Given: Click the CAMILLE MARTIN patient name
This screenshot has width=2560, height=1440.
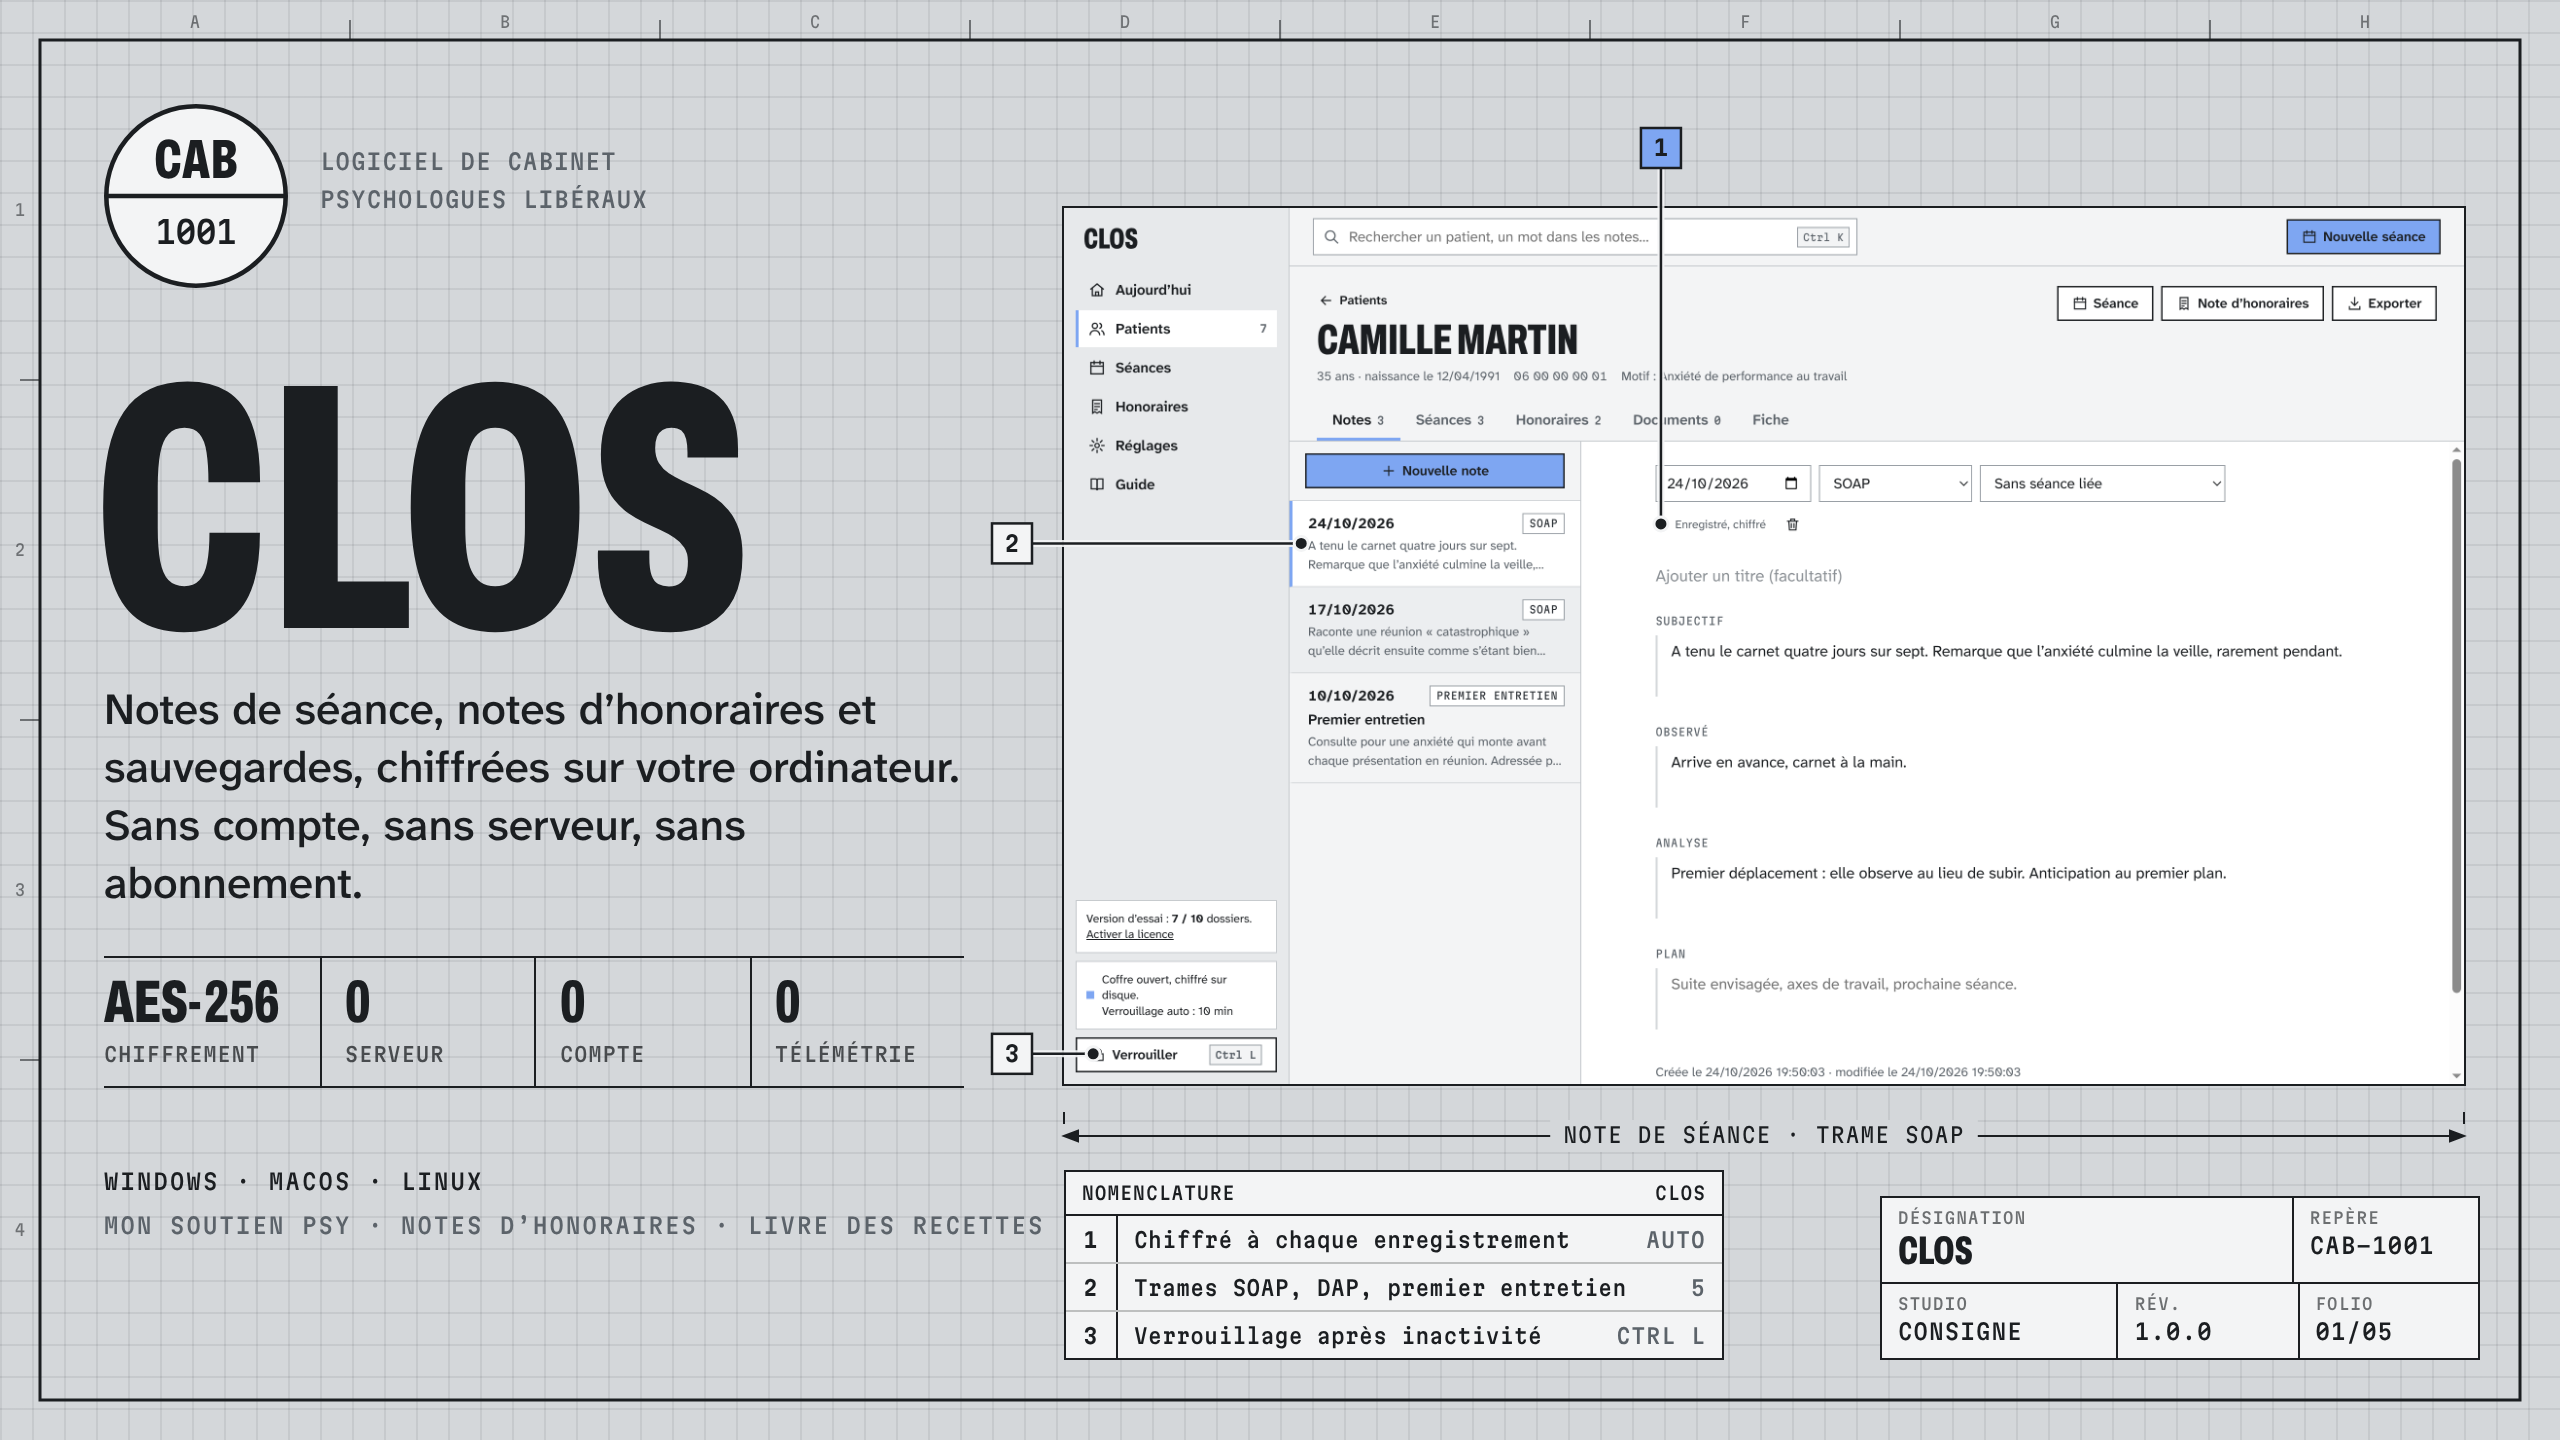Looking at the screenshot, I should click(1447, 340).
